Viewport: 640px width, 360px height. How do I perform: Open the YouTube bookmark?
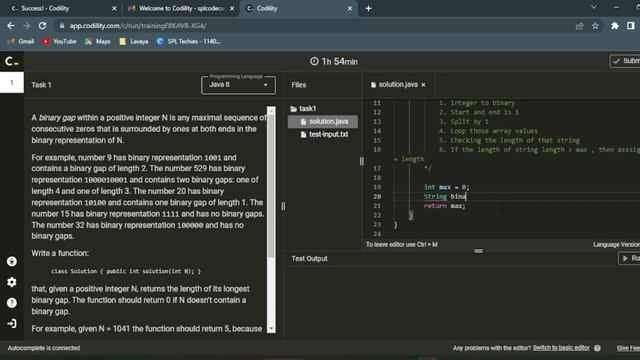60,41
